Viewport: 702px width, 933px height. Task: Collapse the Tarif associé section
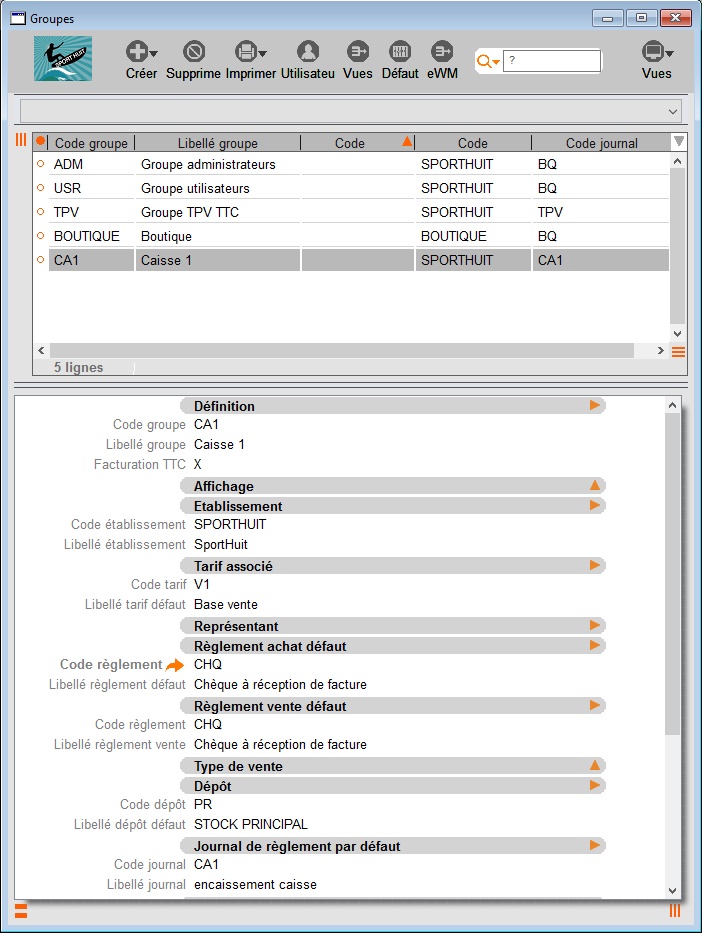coord(594,565)
